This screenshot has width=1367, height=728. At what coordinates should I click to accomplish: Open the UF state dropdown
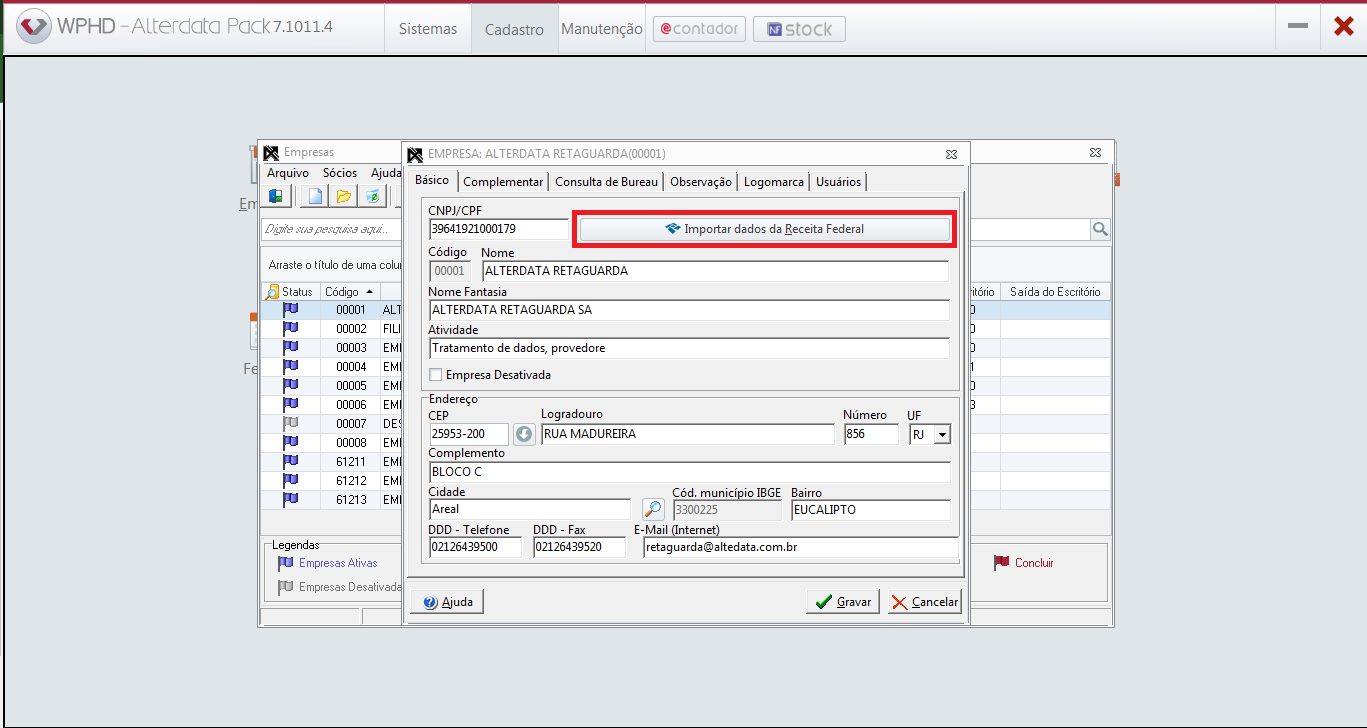[941, 435]
